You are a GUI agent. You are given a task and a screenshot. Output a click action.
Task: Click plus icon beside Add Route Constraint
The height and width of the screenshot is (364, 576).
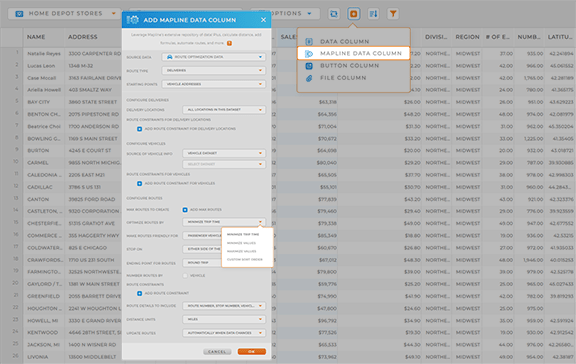point(140,293)
